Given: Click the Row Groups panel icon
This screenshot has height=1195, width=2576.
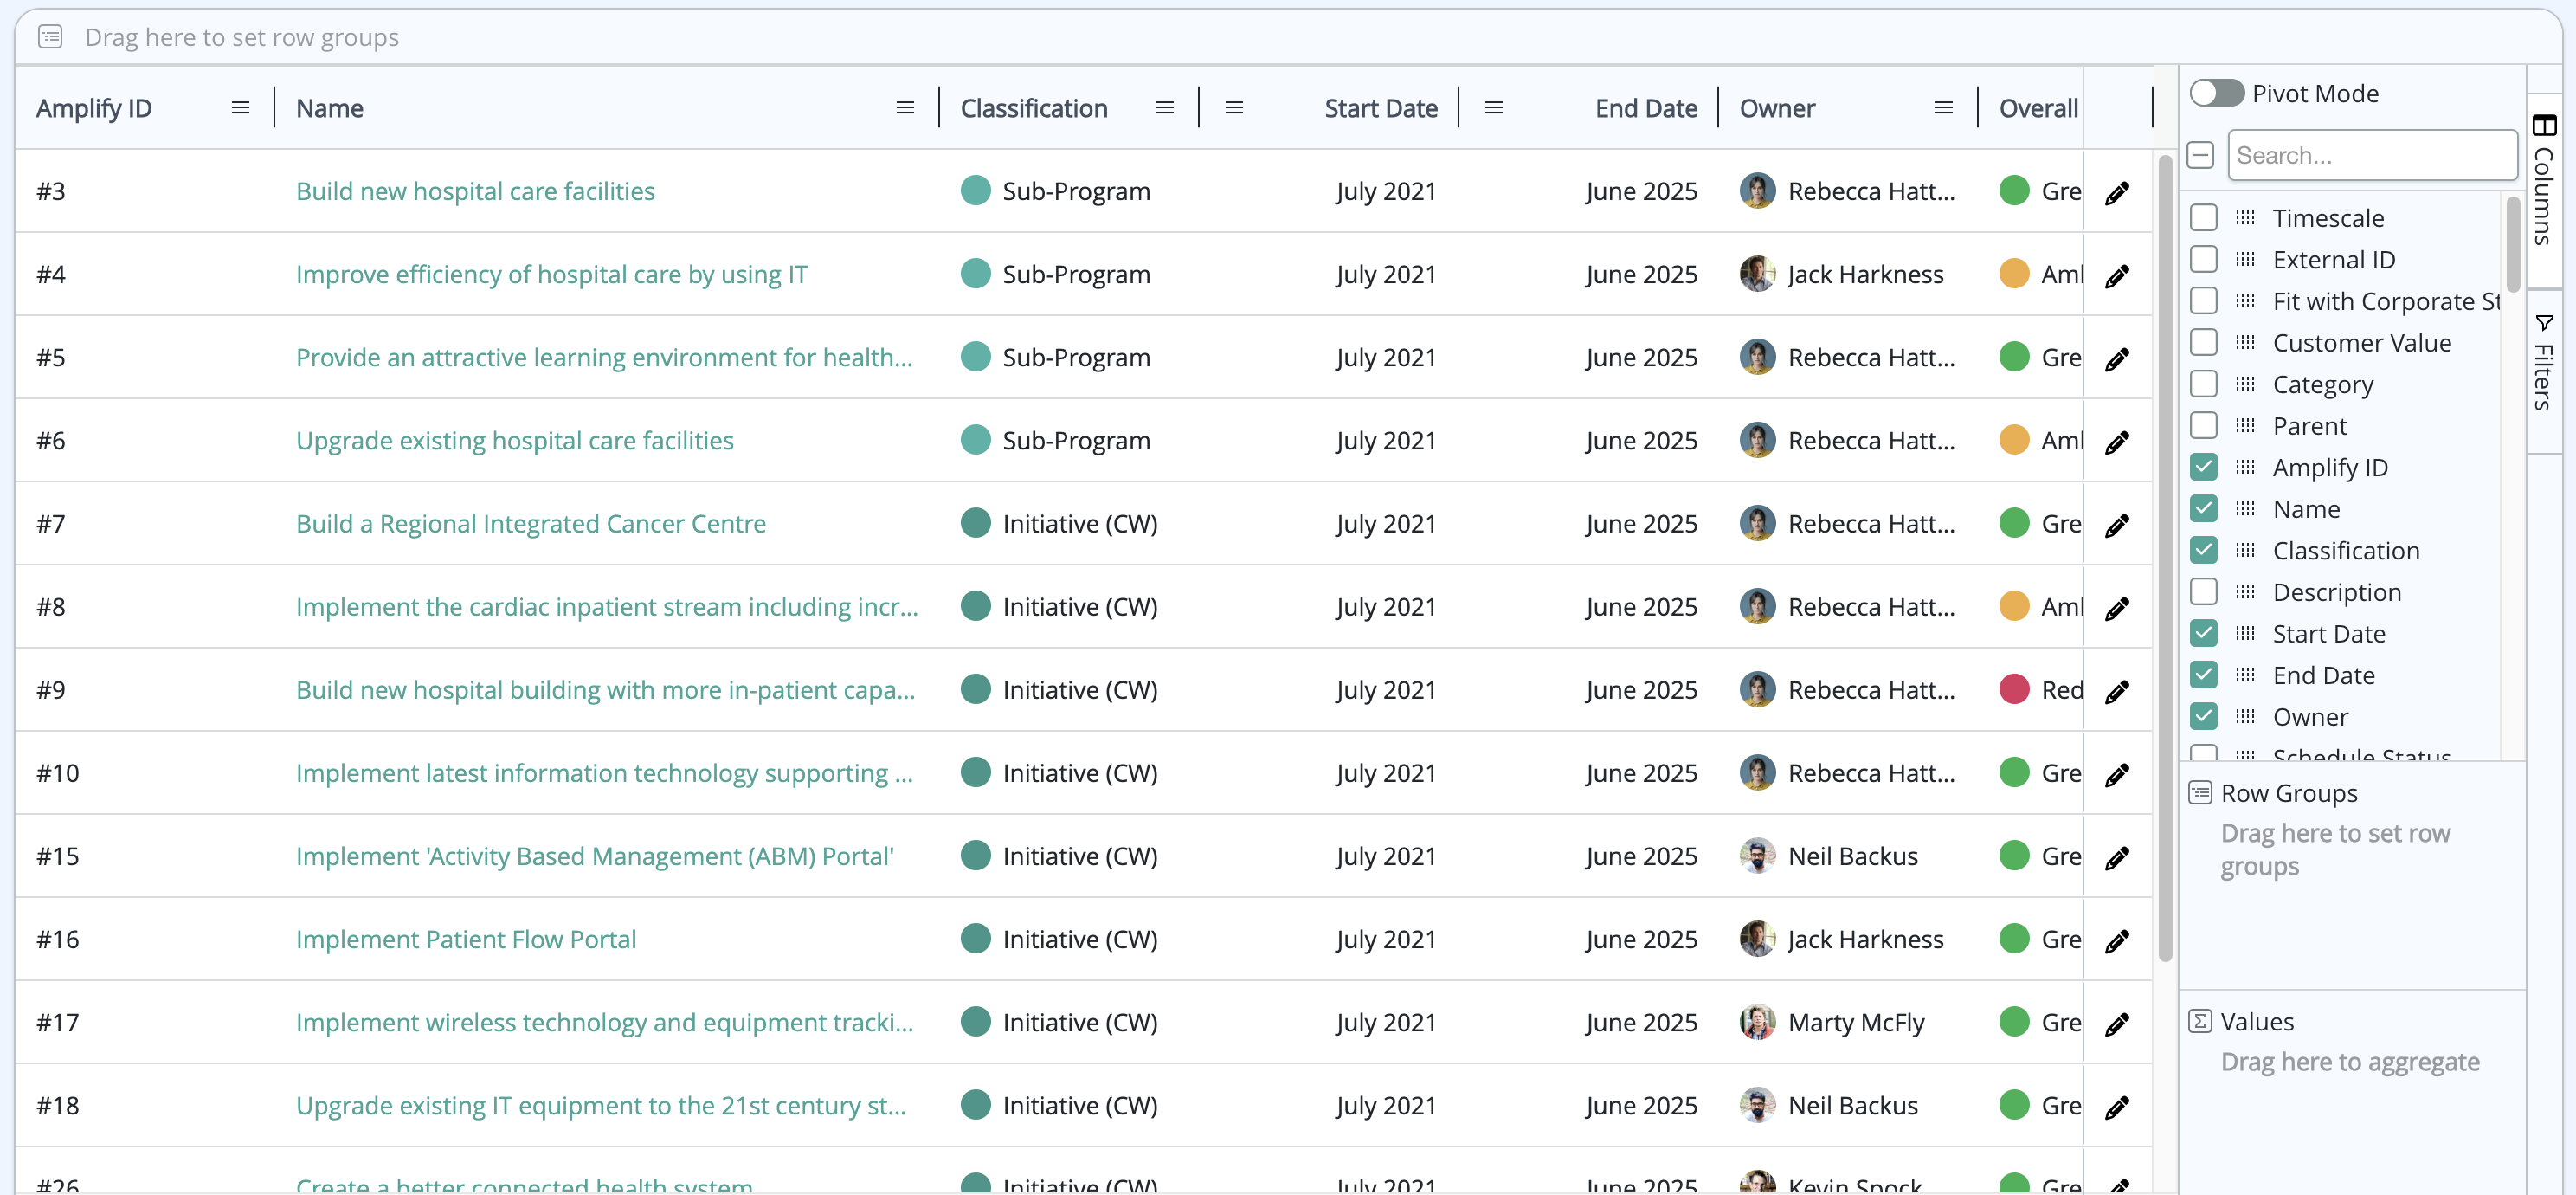Looking at the screenshot, I should point(2200,793).
